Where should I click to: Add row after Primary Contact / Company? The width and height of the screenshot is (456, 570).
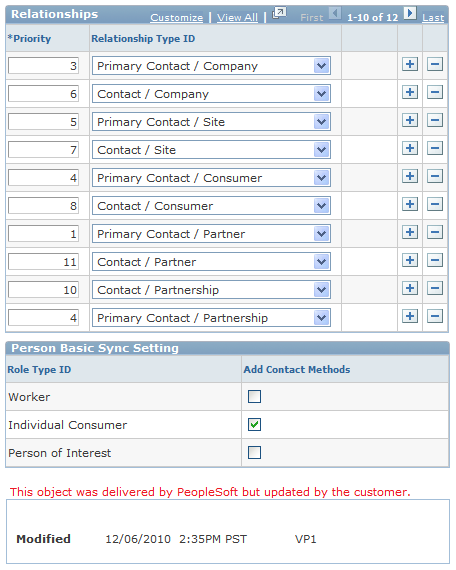(x=410, y=64)
